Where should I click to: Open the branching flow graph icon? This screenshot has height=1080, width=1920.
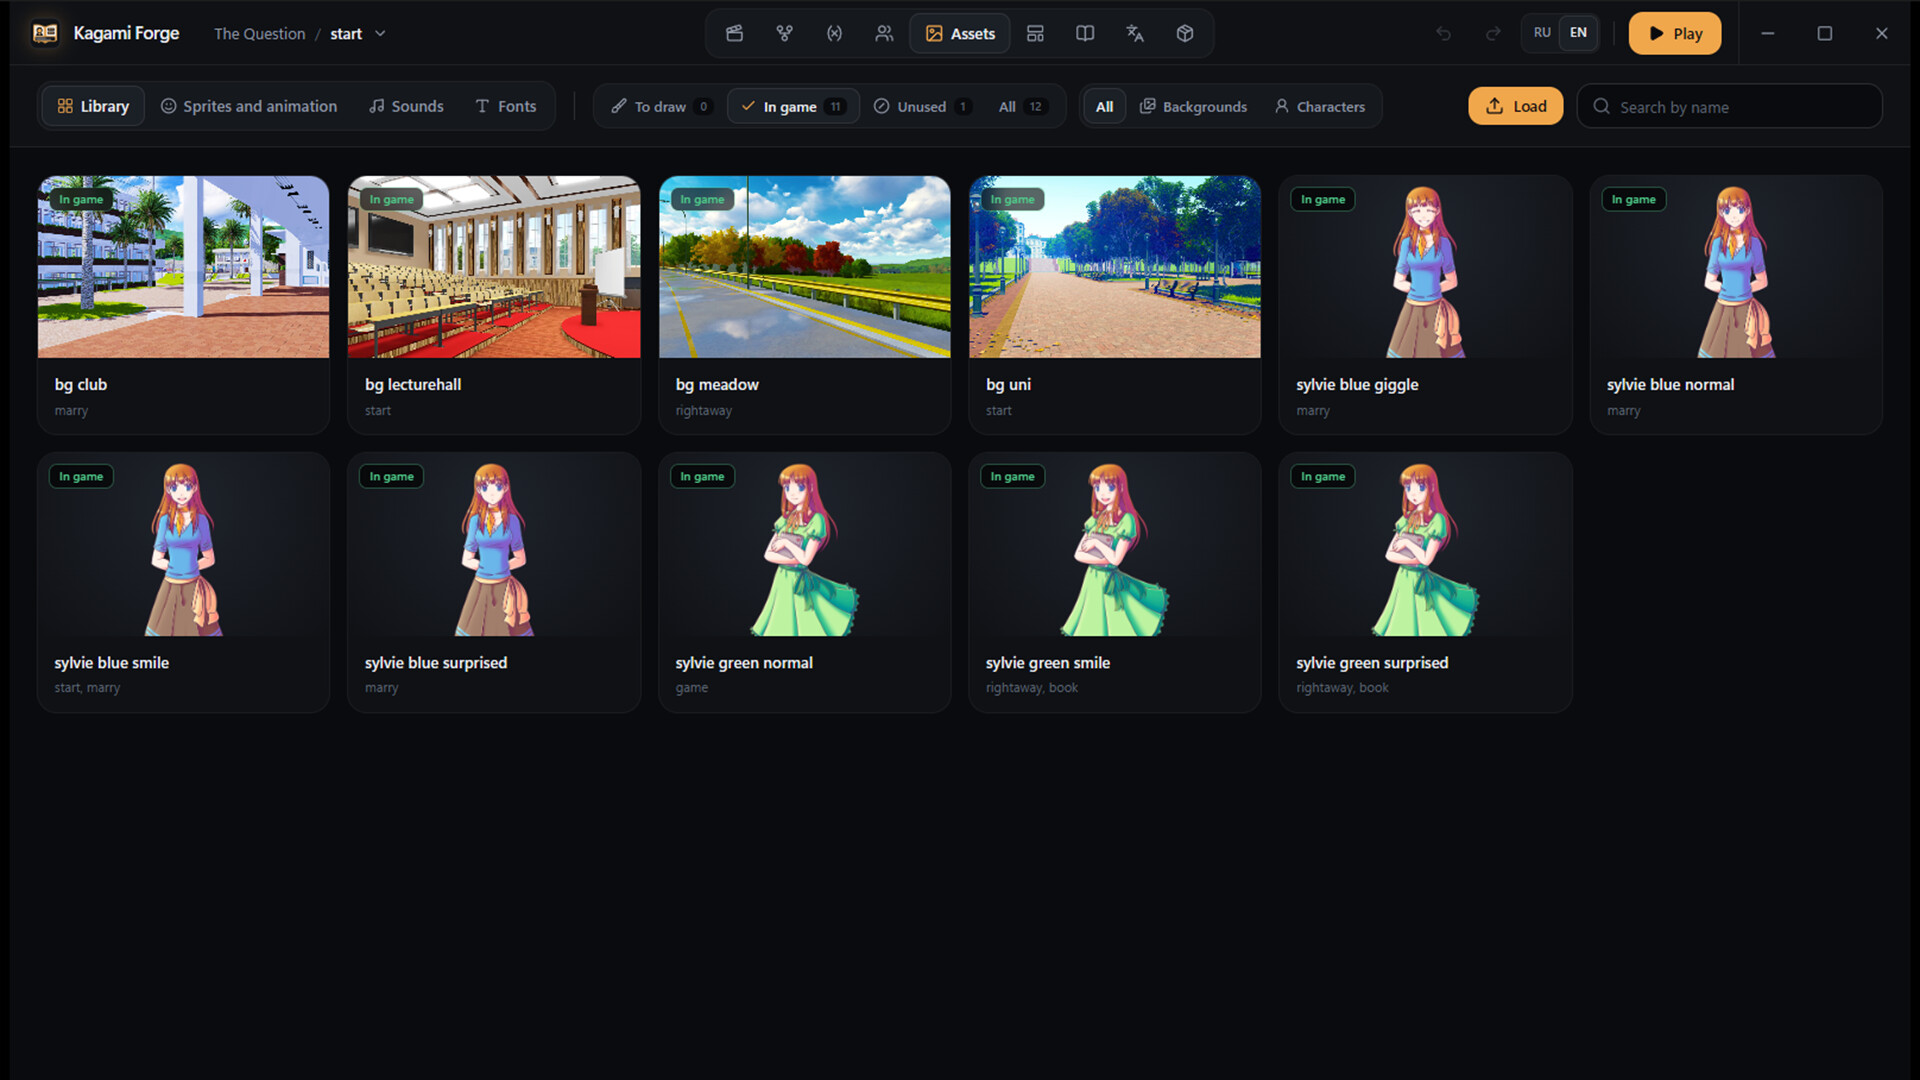784,33
